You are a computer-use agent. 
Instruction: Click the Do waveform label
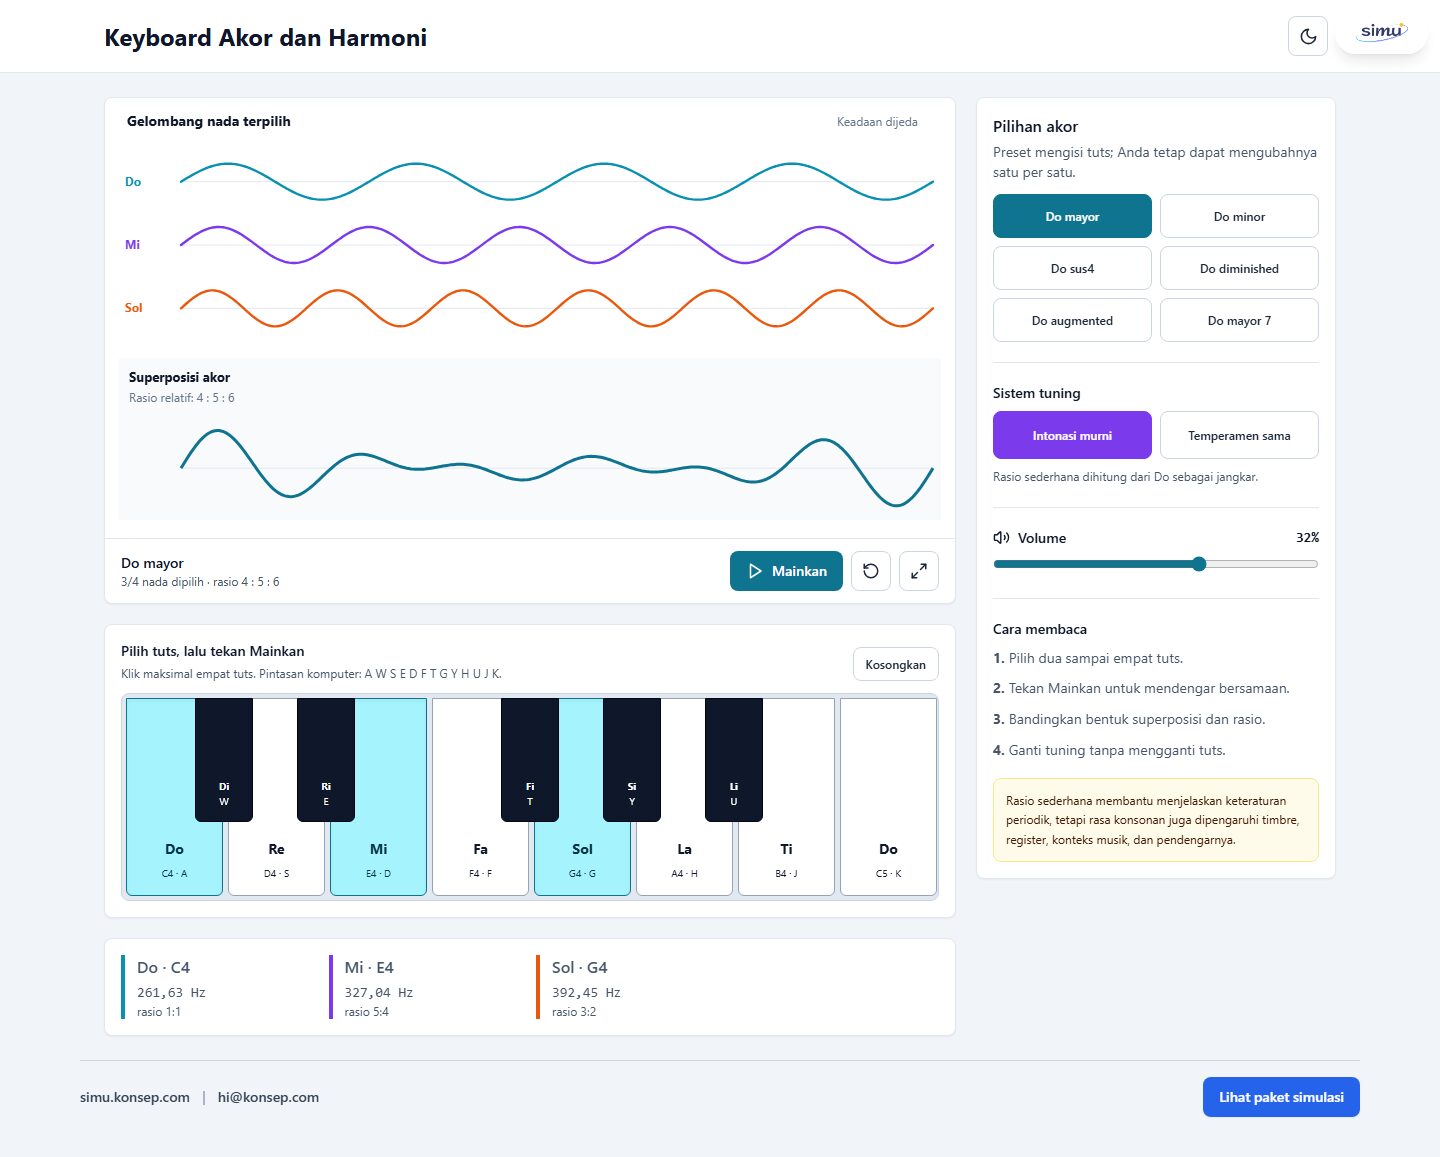click(x=133, y=182)
